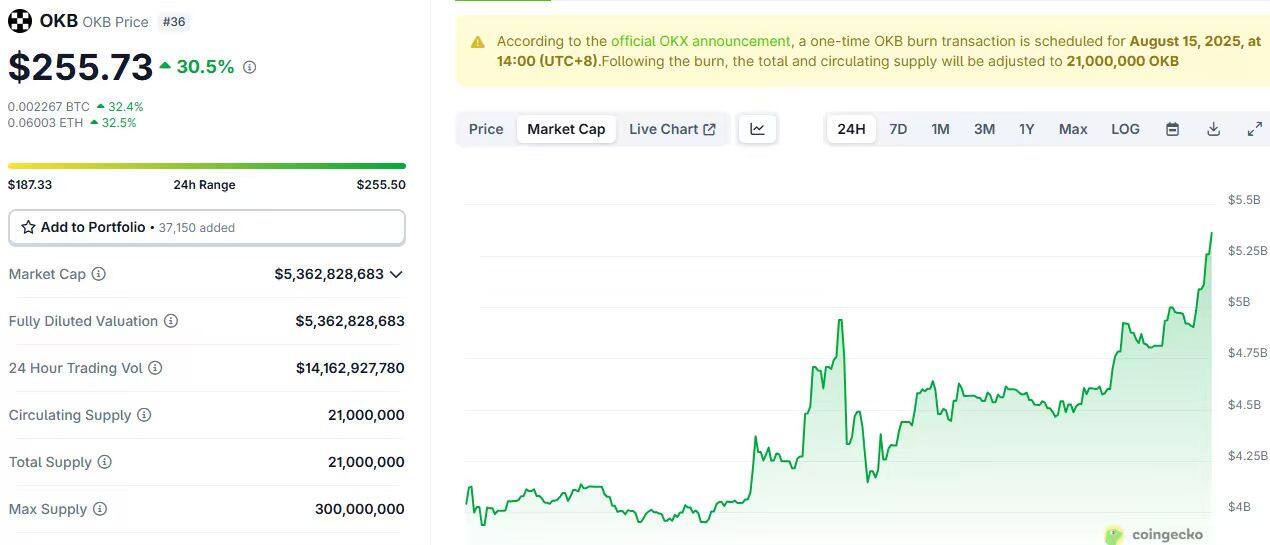Image resolution: width=1270 pixels, height=545 pixels.
Task: Show the Market Cap info tooltip icon
Action: [x=99, y=274]
